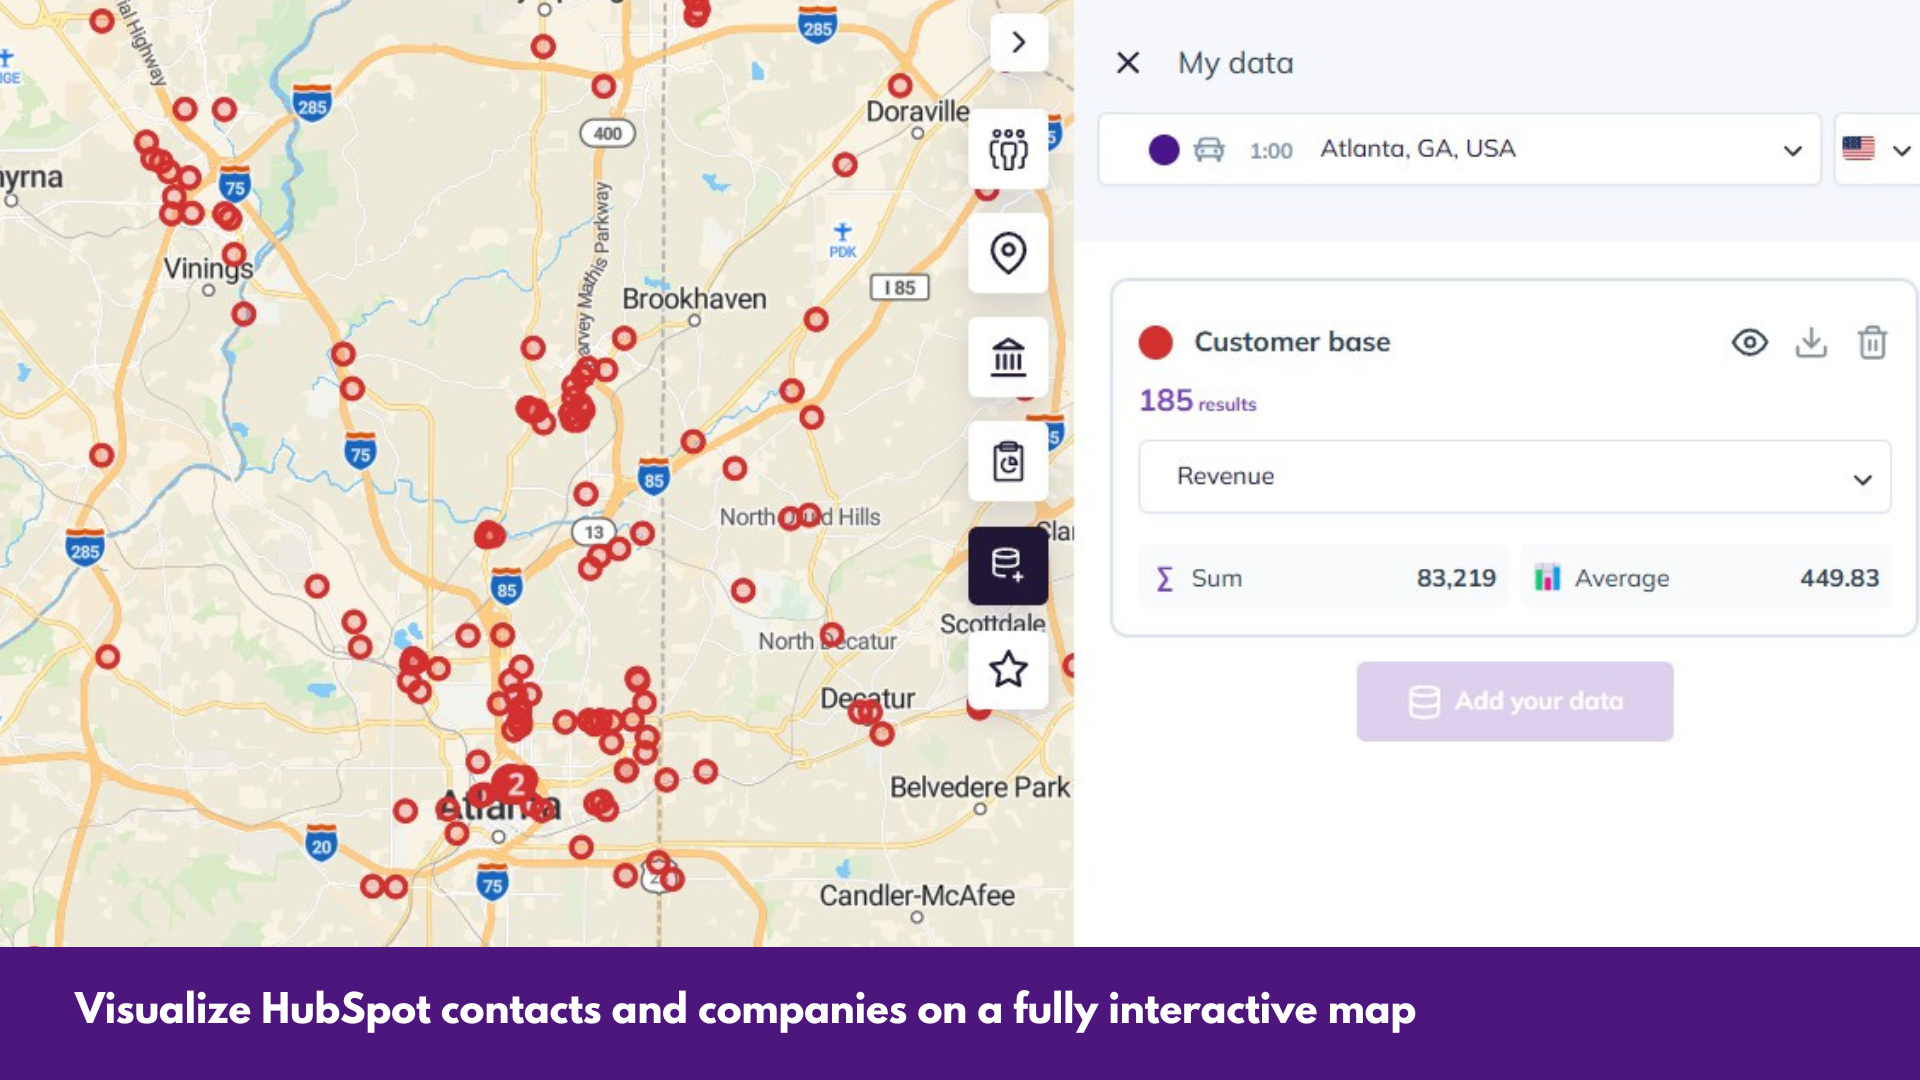The height and width of the screenshot is (1080, 1920).
Task: Click the Add your data button
Action: pos(1514,701)
